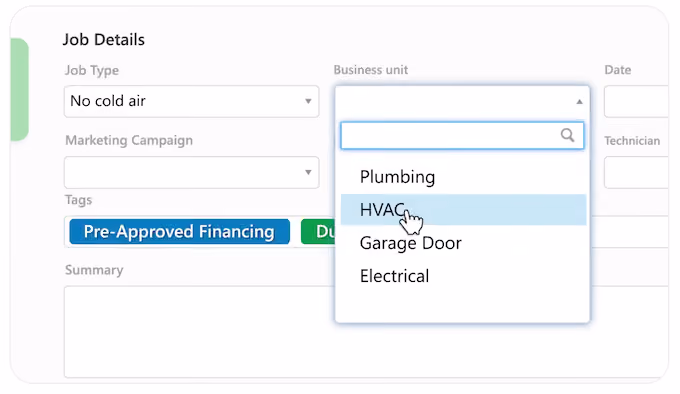Click the Technician input field
The width and height of the screenshot is (680, 394).
[x=636, y=173]
